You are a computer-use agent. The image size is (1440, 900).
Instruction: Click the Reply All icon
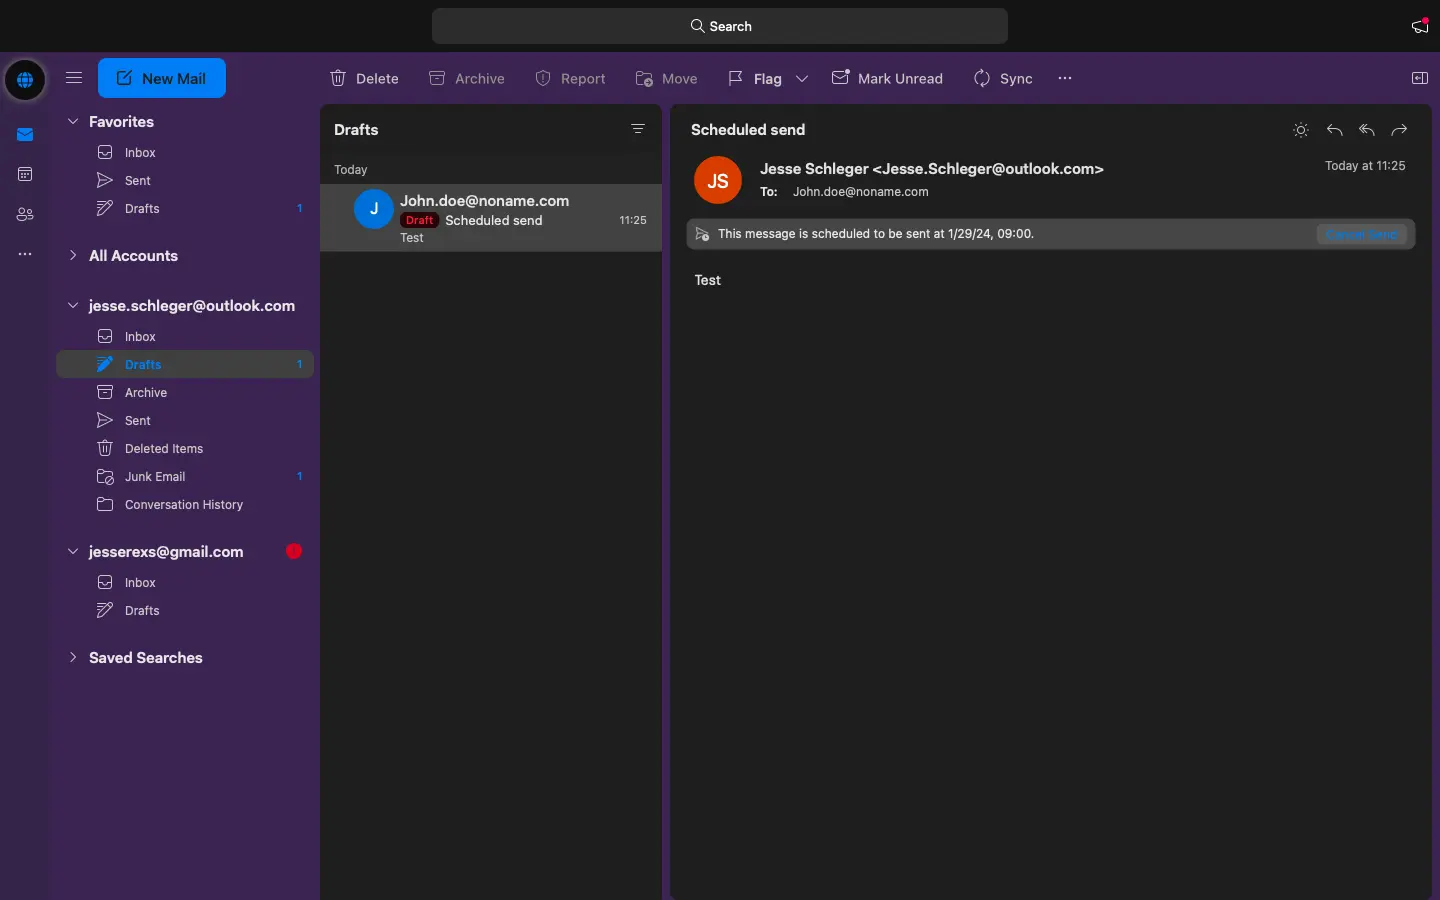pos(1367,130)
